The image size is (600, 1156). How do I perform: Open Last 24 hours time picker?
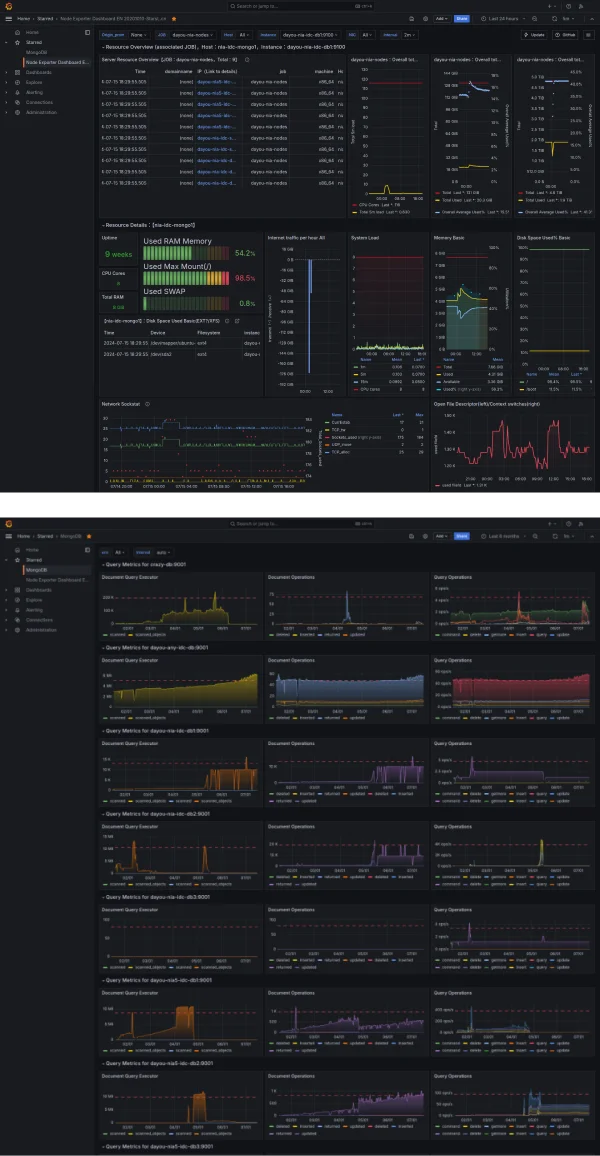[501, 18]
